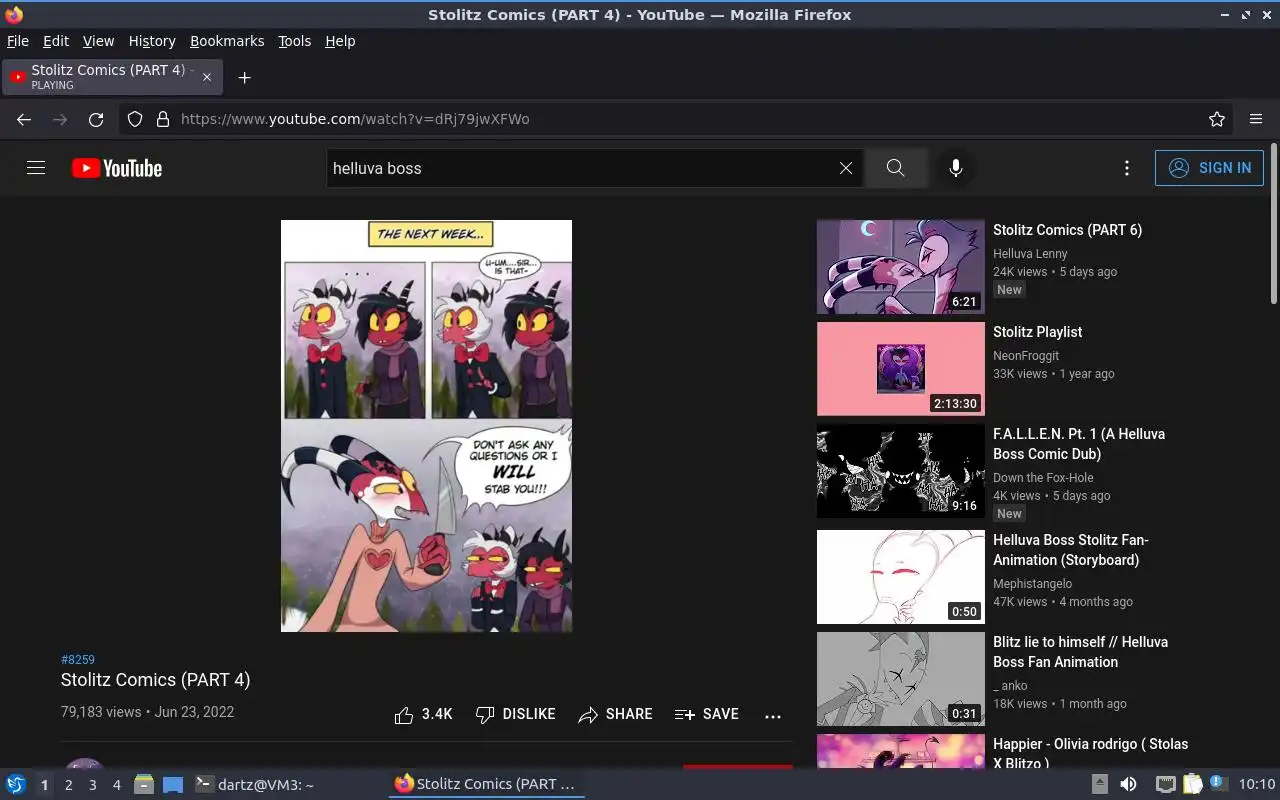Switch to workspace 3

point(92,785)
